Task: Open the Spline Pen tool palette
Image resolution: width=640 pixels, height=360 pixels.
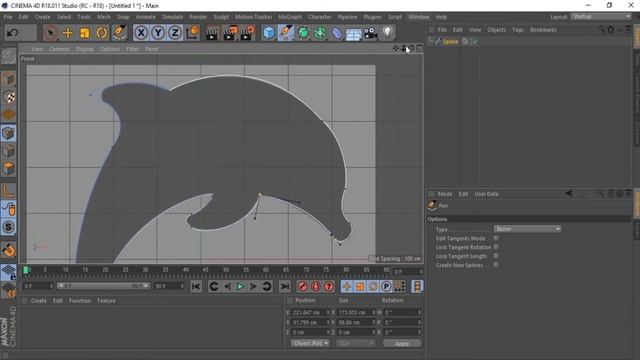Action: pos(286,33)
